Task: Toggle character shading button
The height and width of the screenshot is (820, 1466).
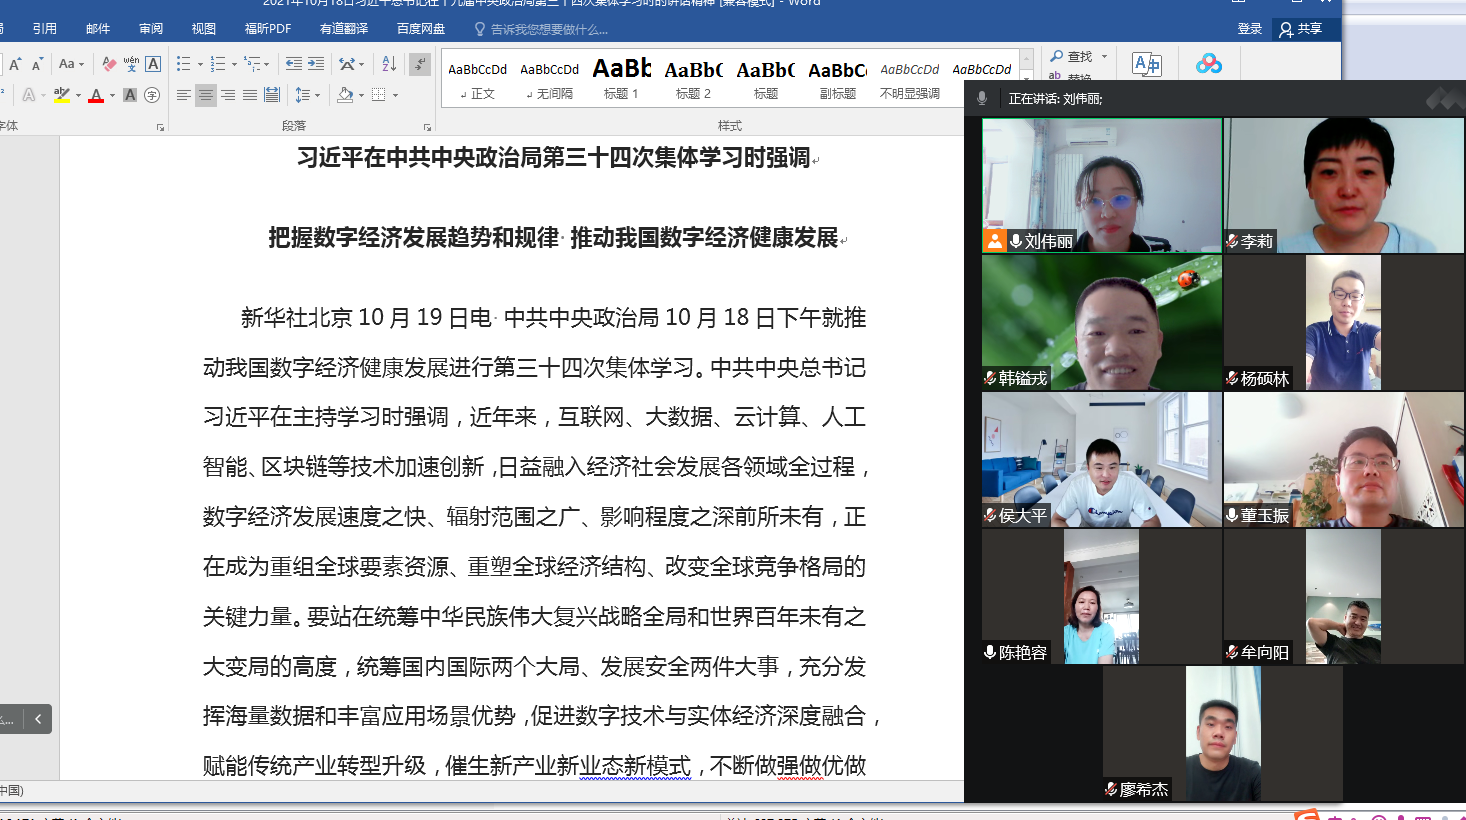Action: (130, 95)
